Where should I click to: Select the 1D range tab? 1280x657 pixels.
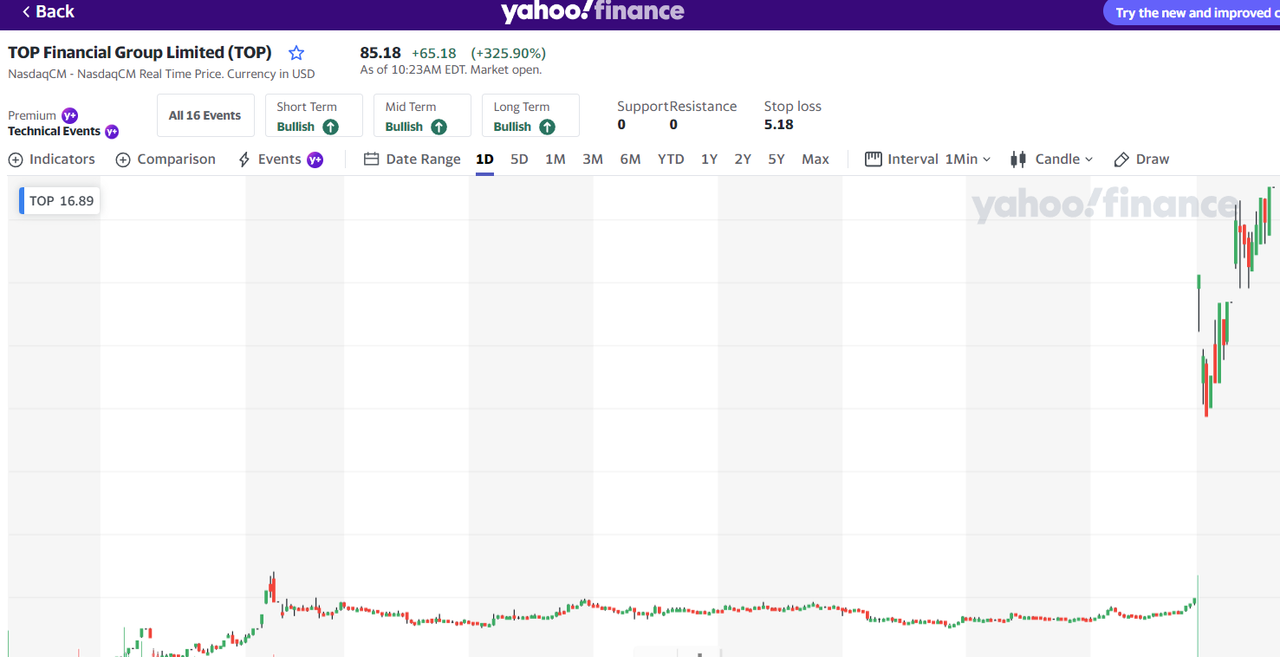[x=485, y=160]
